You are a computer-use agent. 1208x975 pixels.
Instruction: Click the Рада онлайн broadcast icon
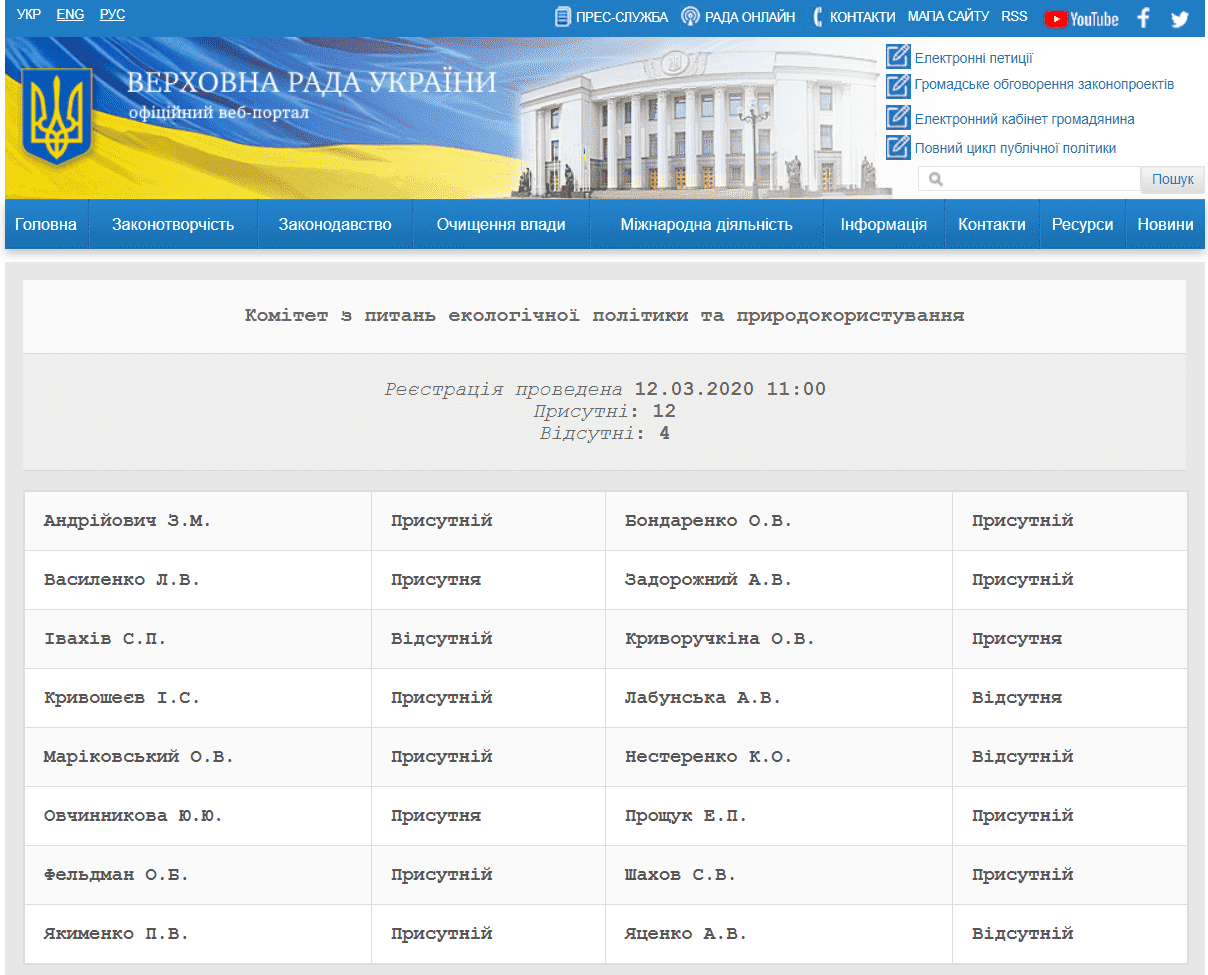[x=690, y=17]
